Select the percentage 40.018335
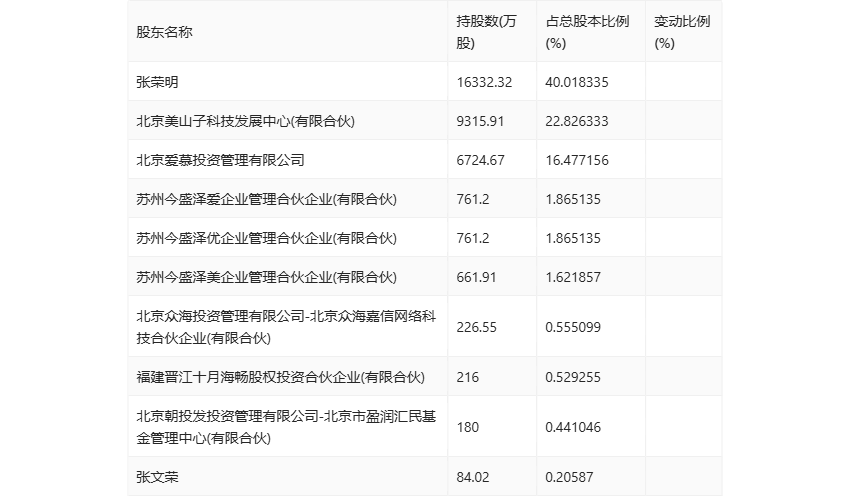Screen dimensions: 850x496 [x=577, y=82]
